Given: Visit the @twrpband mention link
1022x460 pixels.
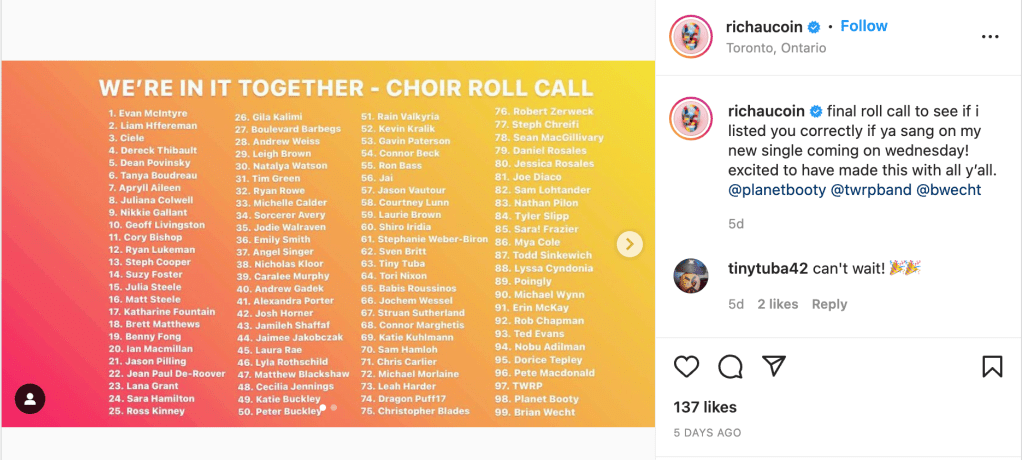Looking at the screenshot, I should 870,189.
